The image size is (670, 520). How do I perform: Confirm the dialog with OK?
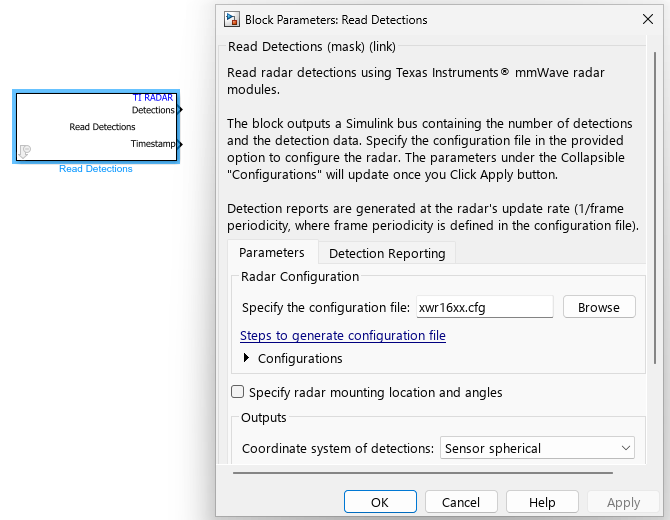[380, 502]
